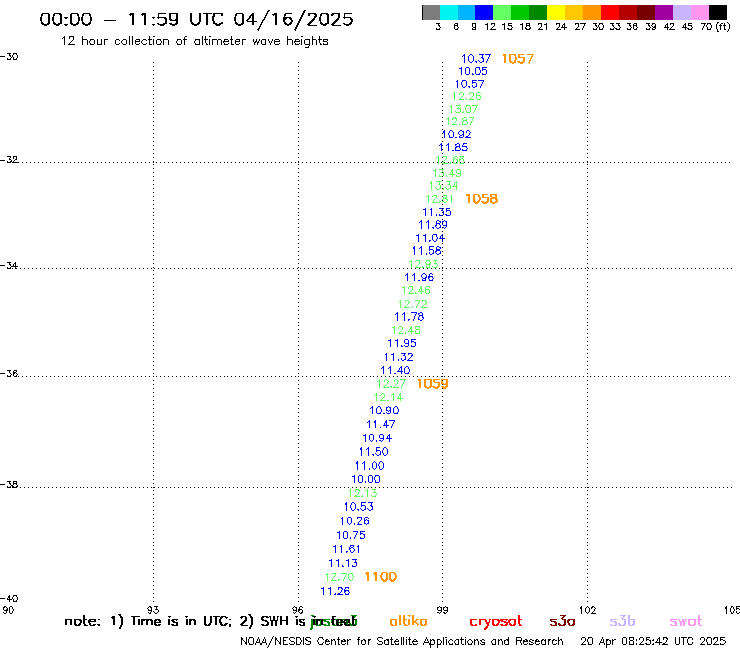Image resolution: width=740 pixels, height=650 pixels.
Task: Click the 12.27 green wave height
Action: pos(391,384)
